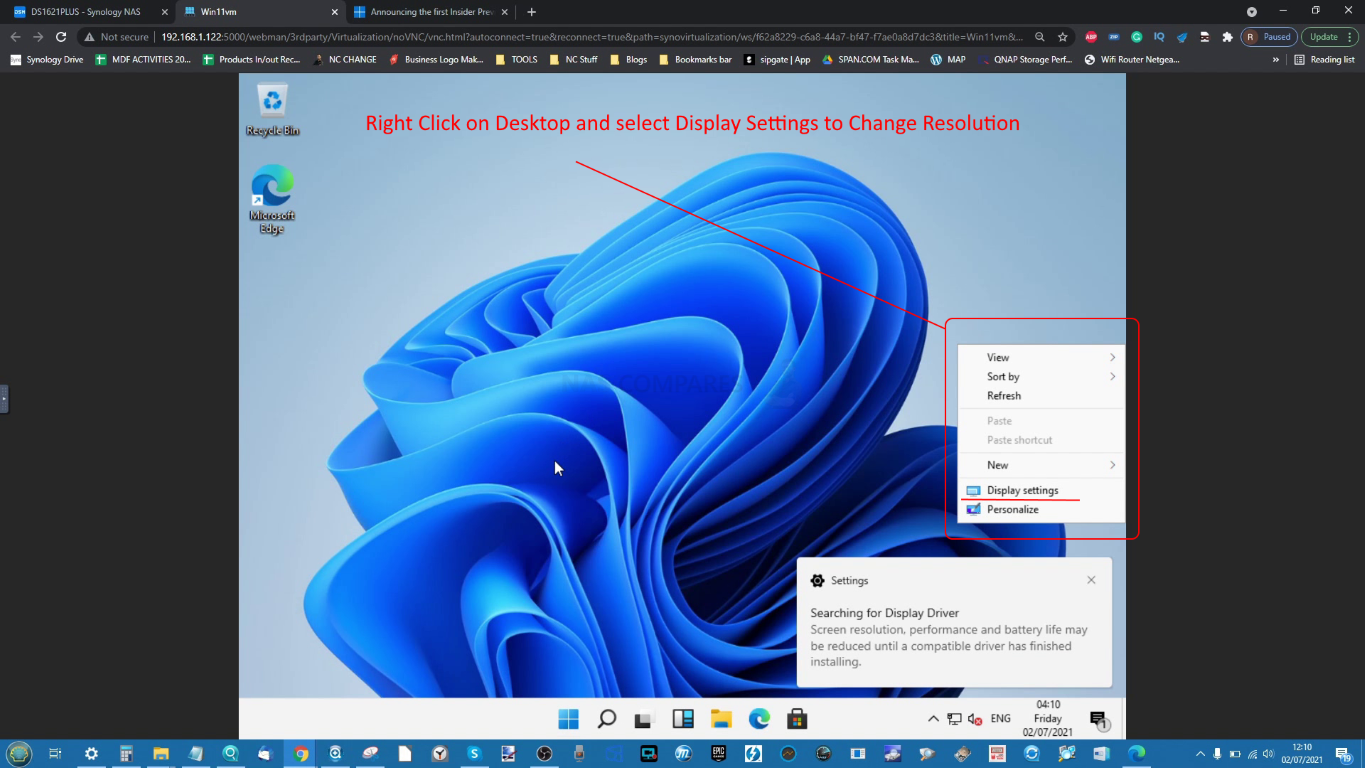Click the zoom magnifier in the address bar
This screenshot has height=768, width=1365.
1040,36
